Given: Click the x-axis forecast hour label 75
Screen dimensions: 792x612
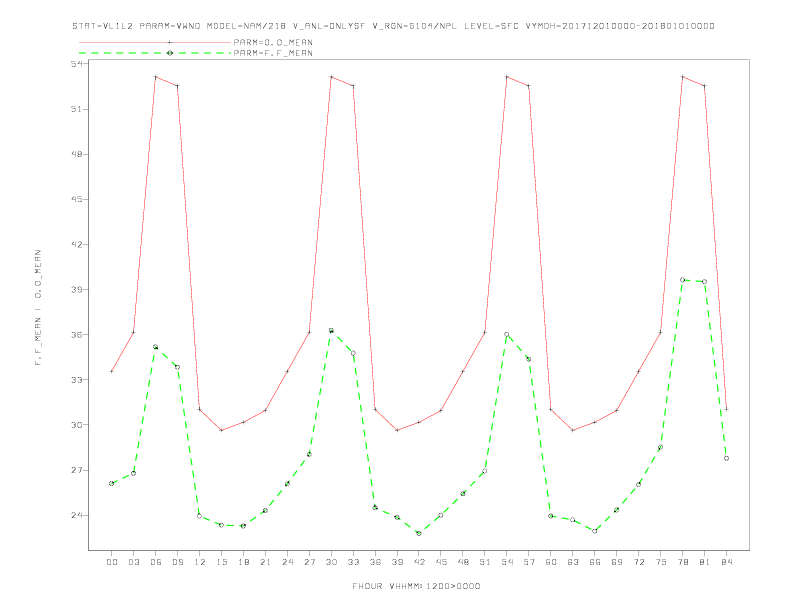Looking at the screenshot, I should click(661, 562).
